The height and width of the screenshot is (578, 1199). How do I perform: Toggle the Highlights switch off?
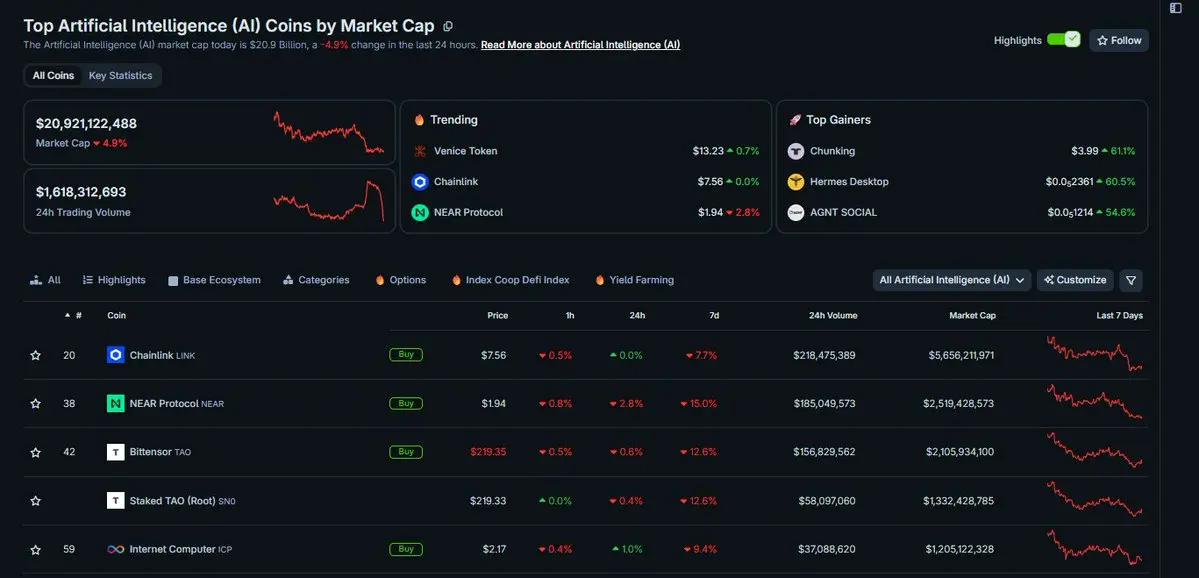coord(1063,40)
